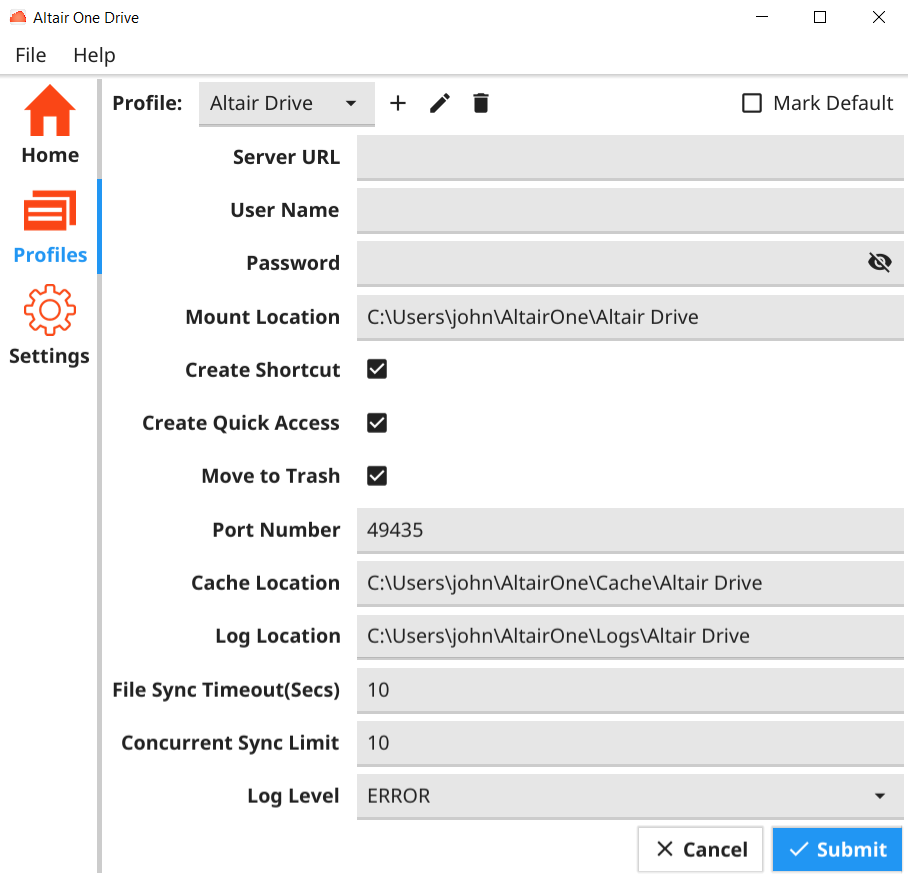Expand the Profile dropdown showing Altair Drive
The height and width of the screenshot is (877, 908).
point(286,103)
